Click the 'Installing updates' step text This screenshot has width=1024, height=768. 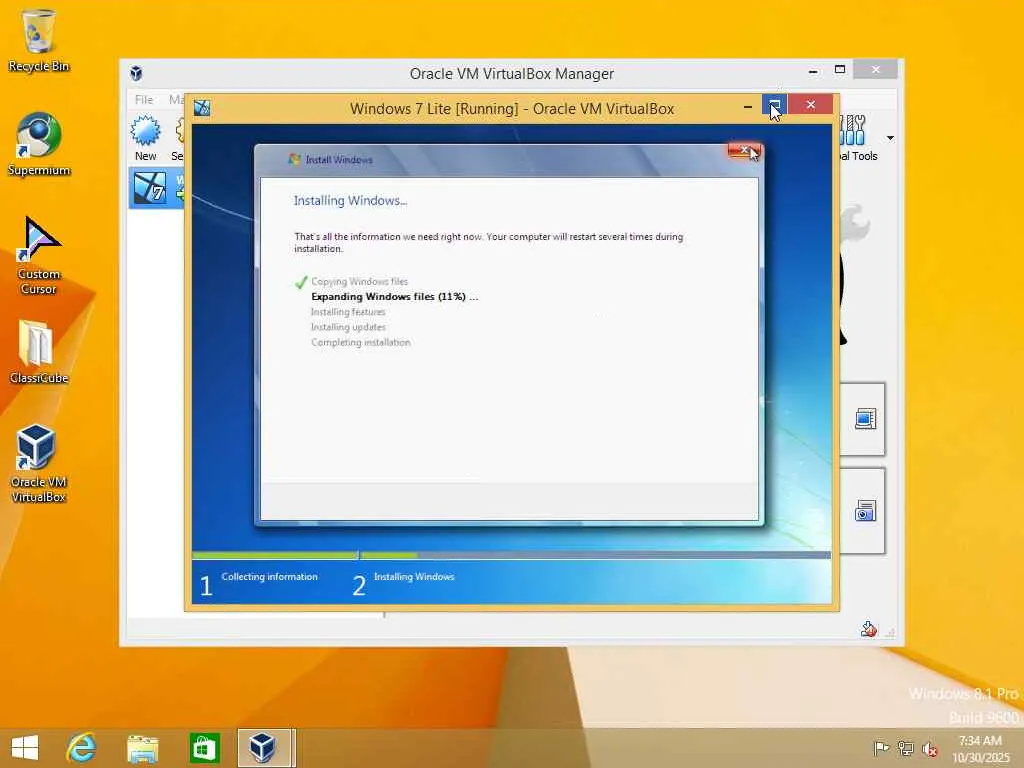(x=348, y=327)
